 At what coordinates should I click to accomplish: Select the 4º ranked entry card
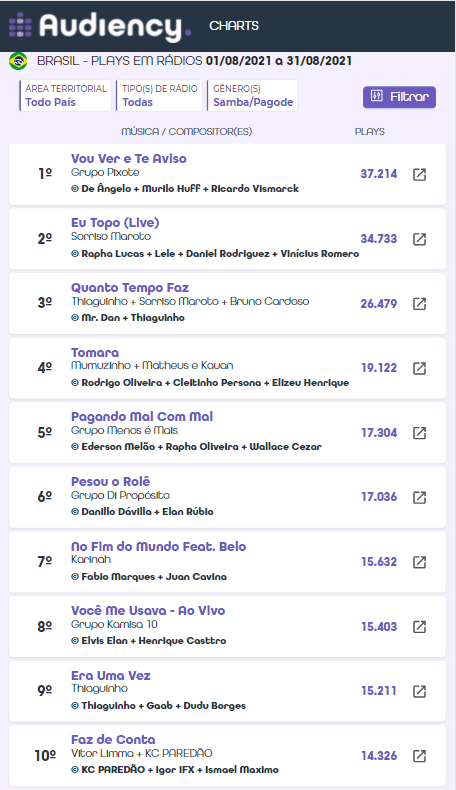coord(227,368)
